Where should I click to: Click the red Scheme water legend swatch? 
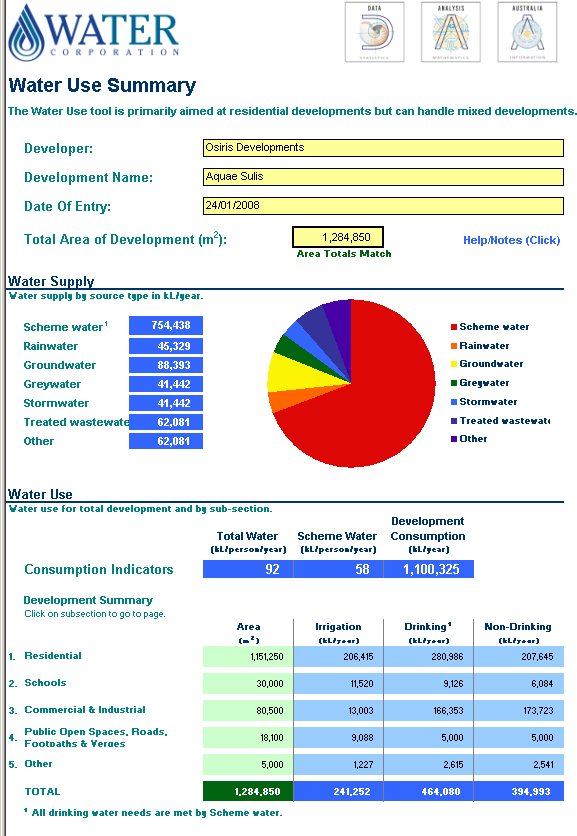454,327
